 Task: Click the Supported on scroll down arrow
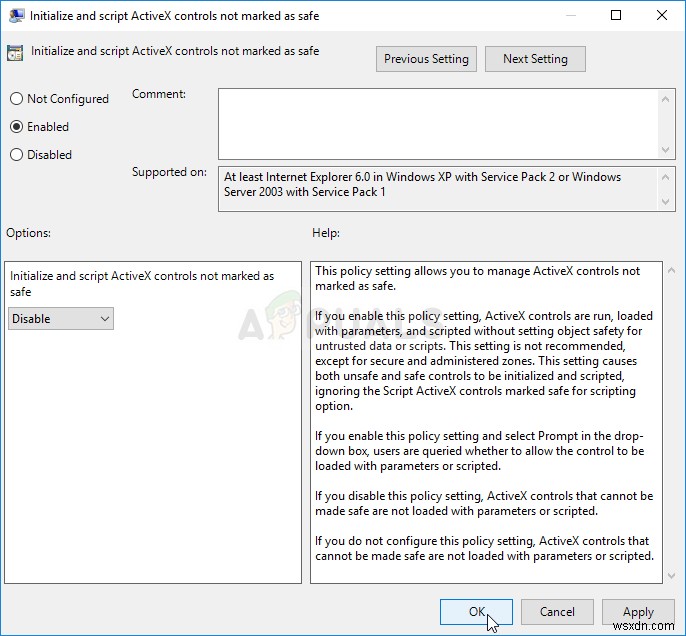665,202
